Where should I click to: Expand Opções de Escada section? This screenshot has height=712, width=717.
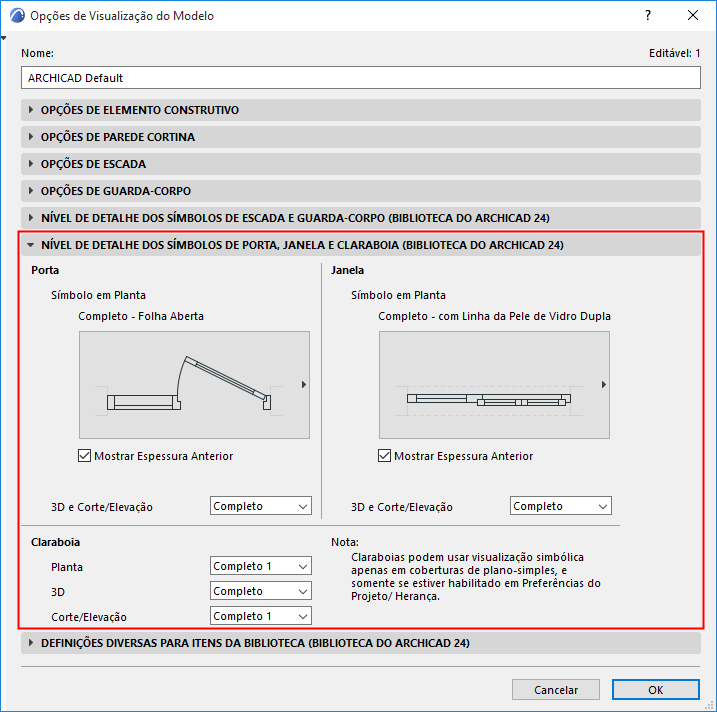361,164
